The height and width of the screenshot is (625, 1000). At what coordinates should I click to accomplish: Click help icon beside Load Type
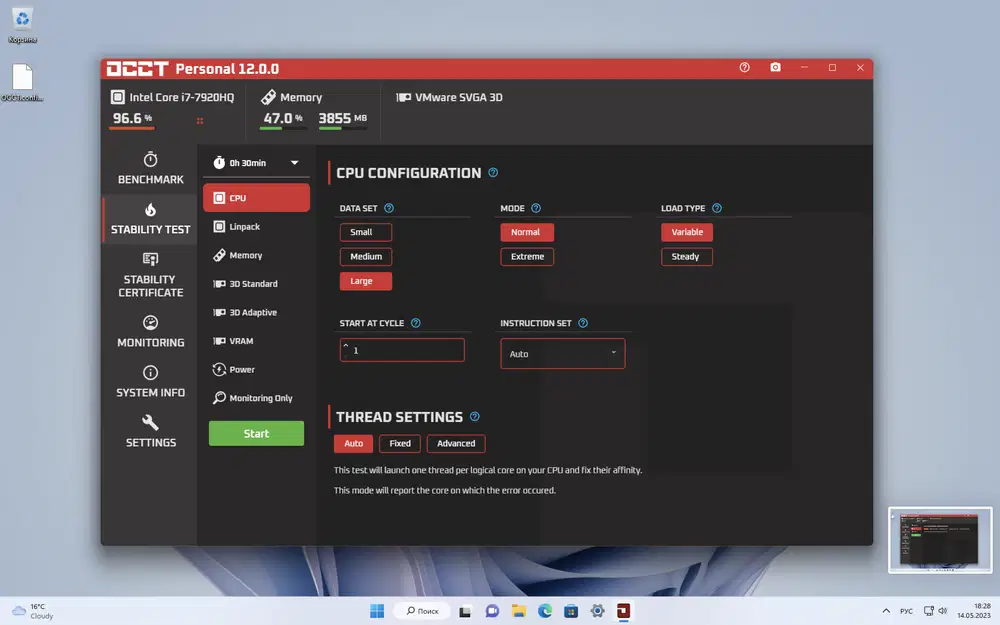pyautogui.click(x=717, y=208)
